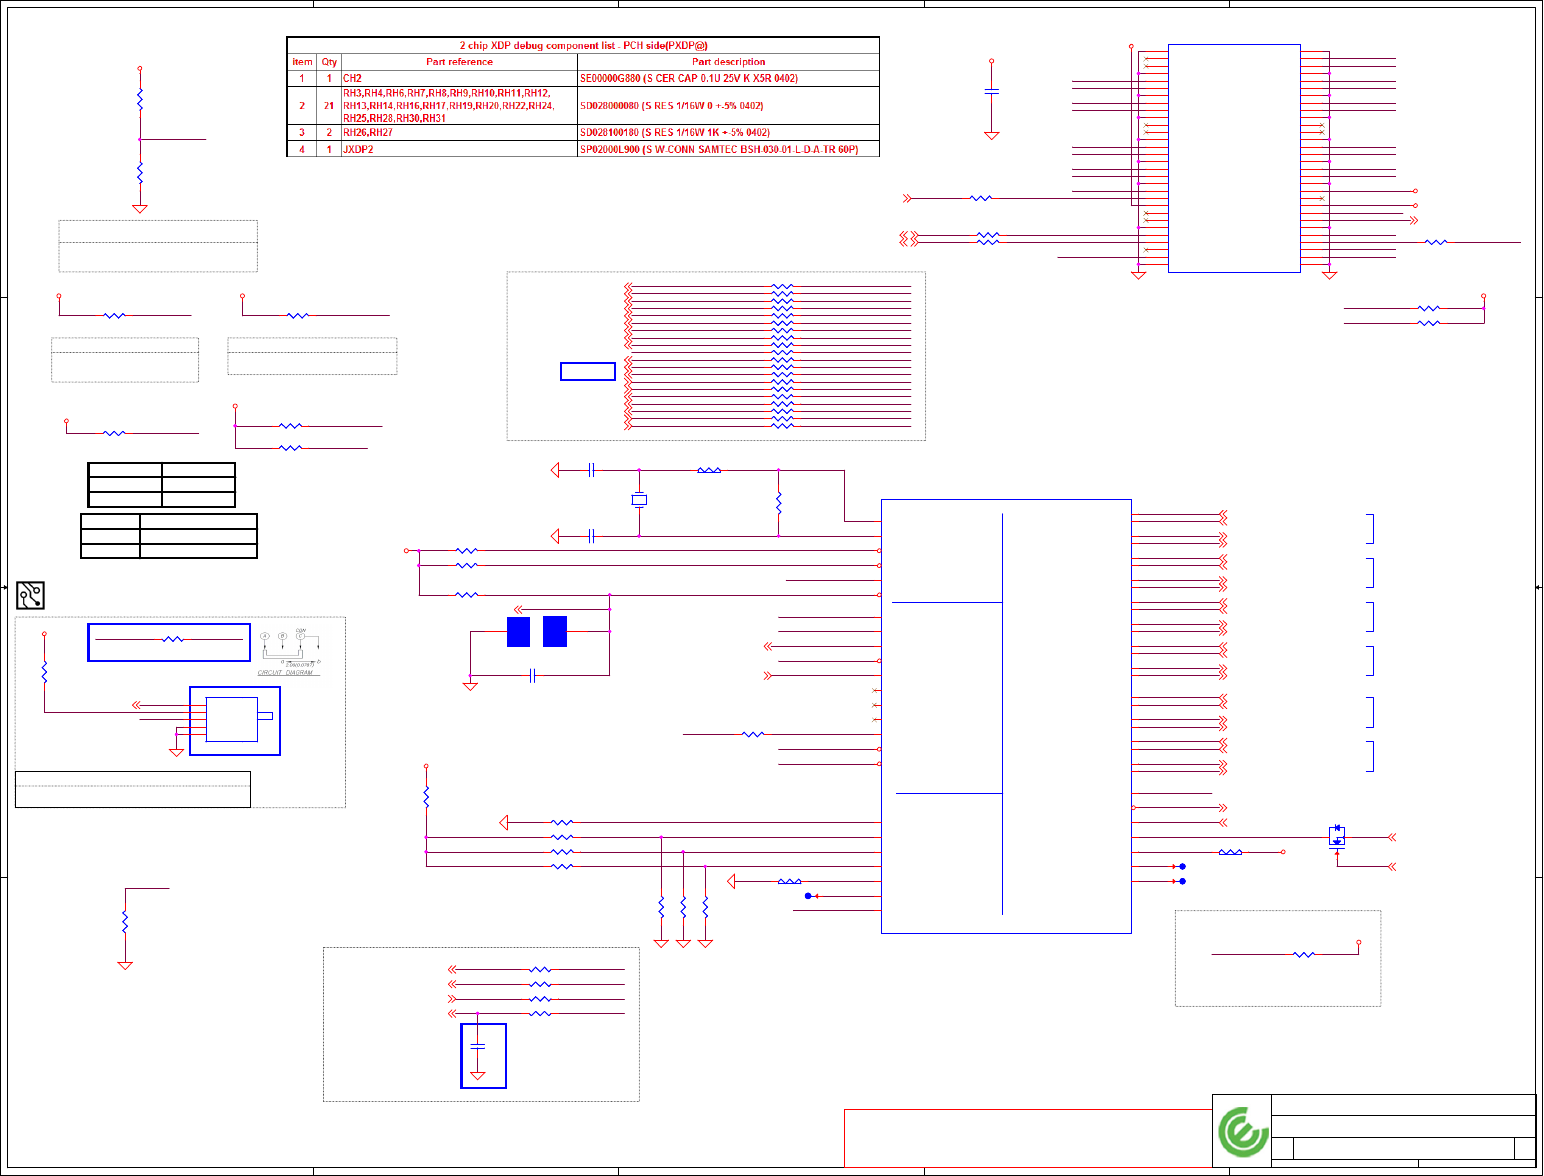Click the quantity "21" cell
Viewport: 1544px width, 1176px height.
click(x=329, y=105)
